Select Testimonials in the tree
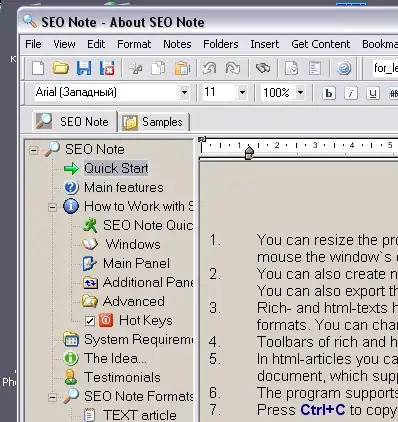398x422 pixels. (x=122, y=377)
